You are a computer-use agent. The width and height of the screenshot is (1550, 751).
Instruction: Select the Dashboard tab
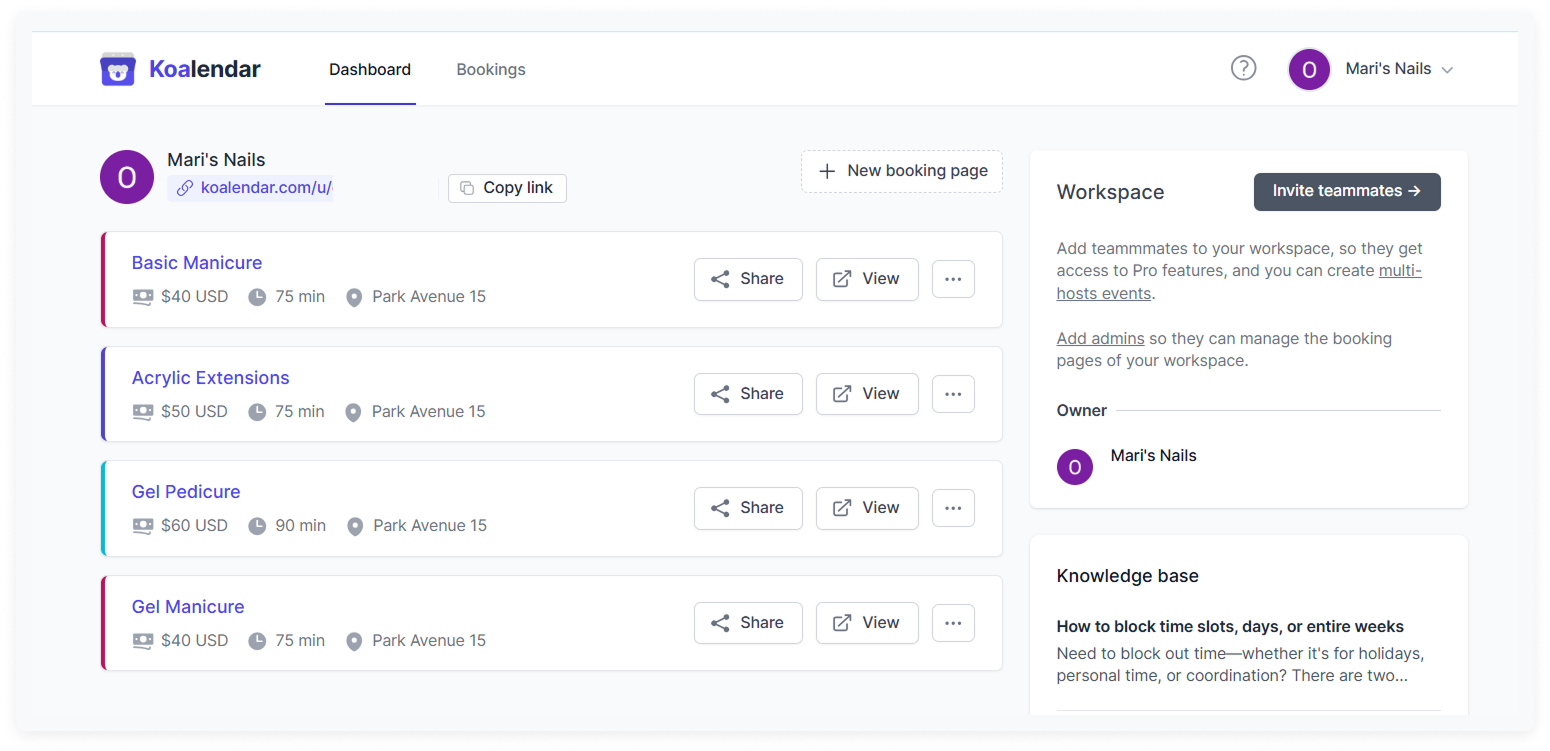click(x=370, y=69)
